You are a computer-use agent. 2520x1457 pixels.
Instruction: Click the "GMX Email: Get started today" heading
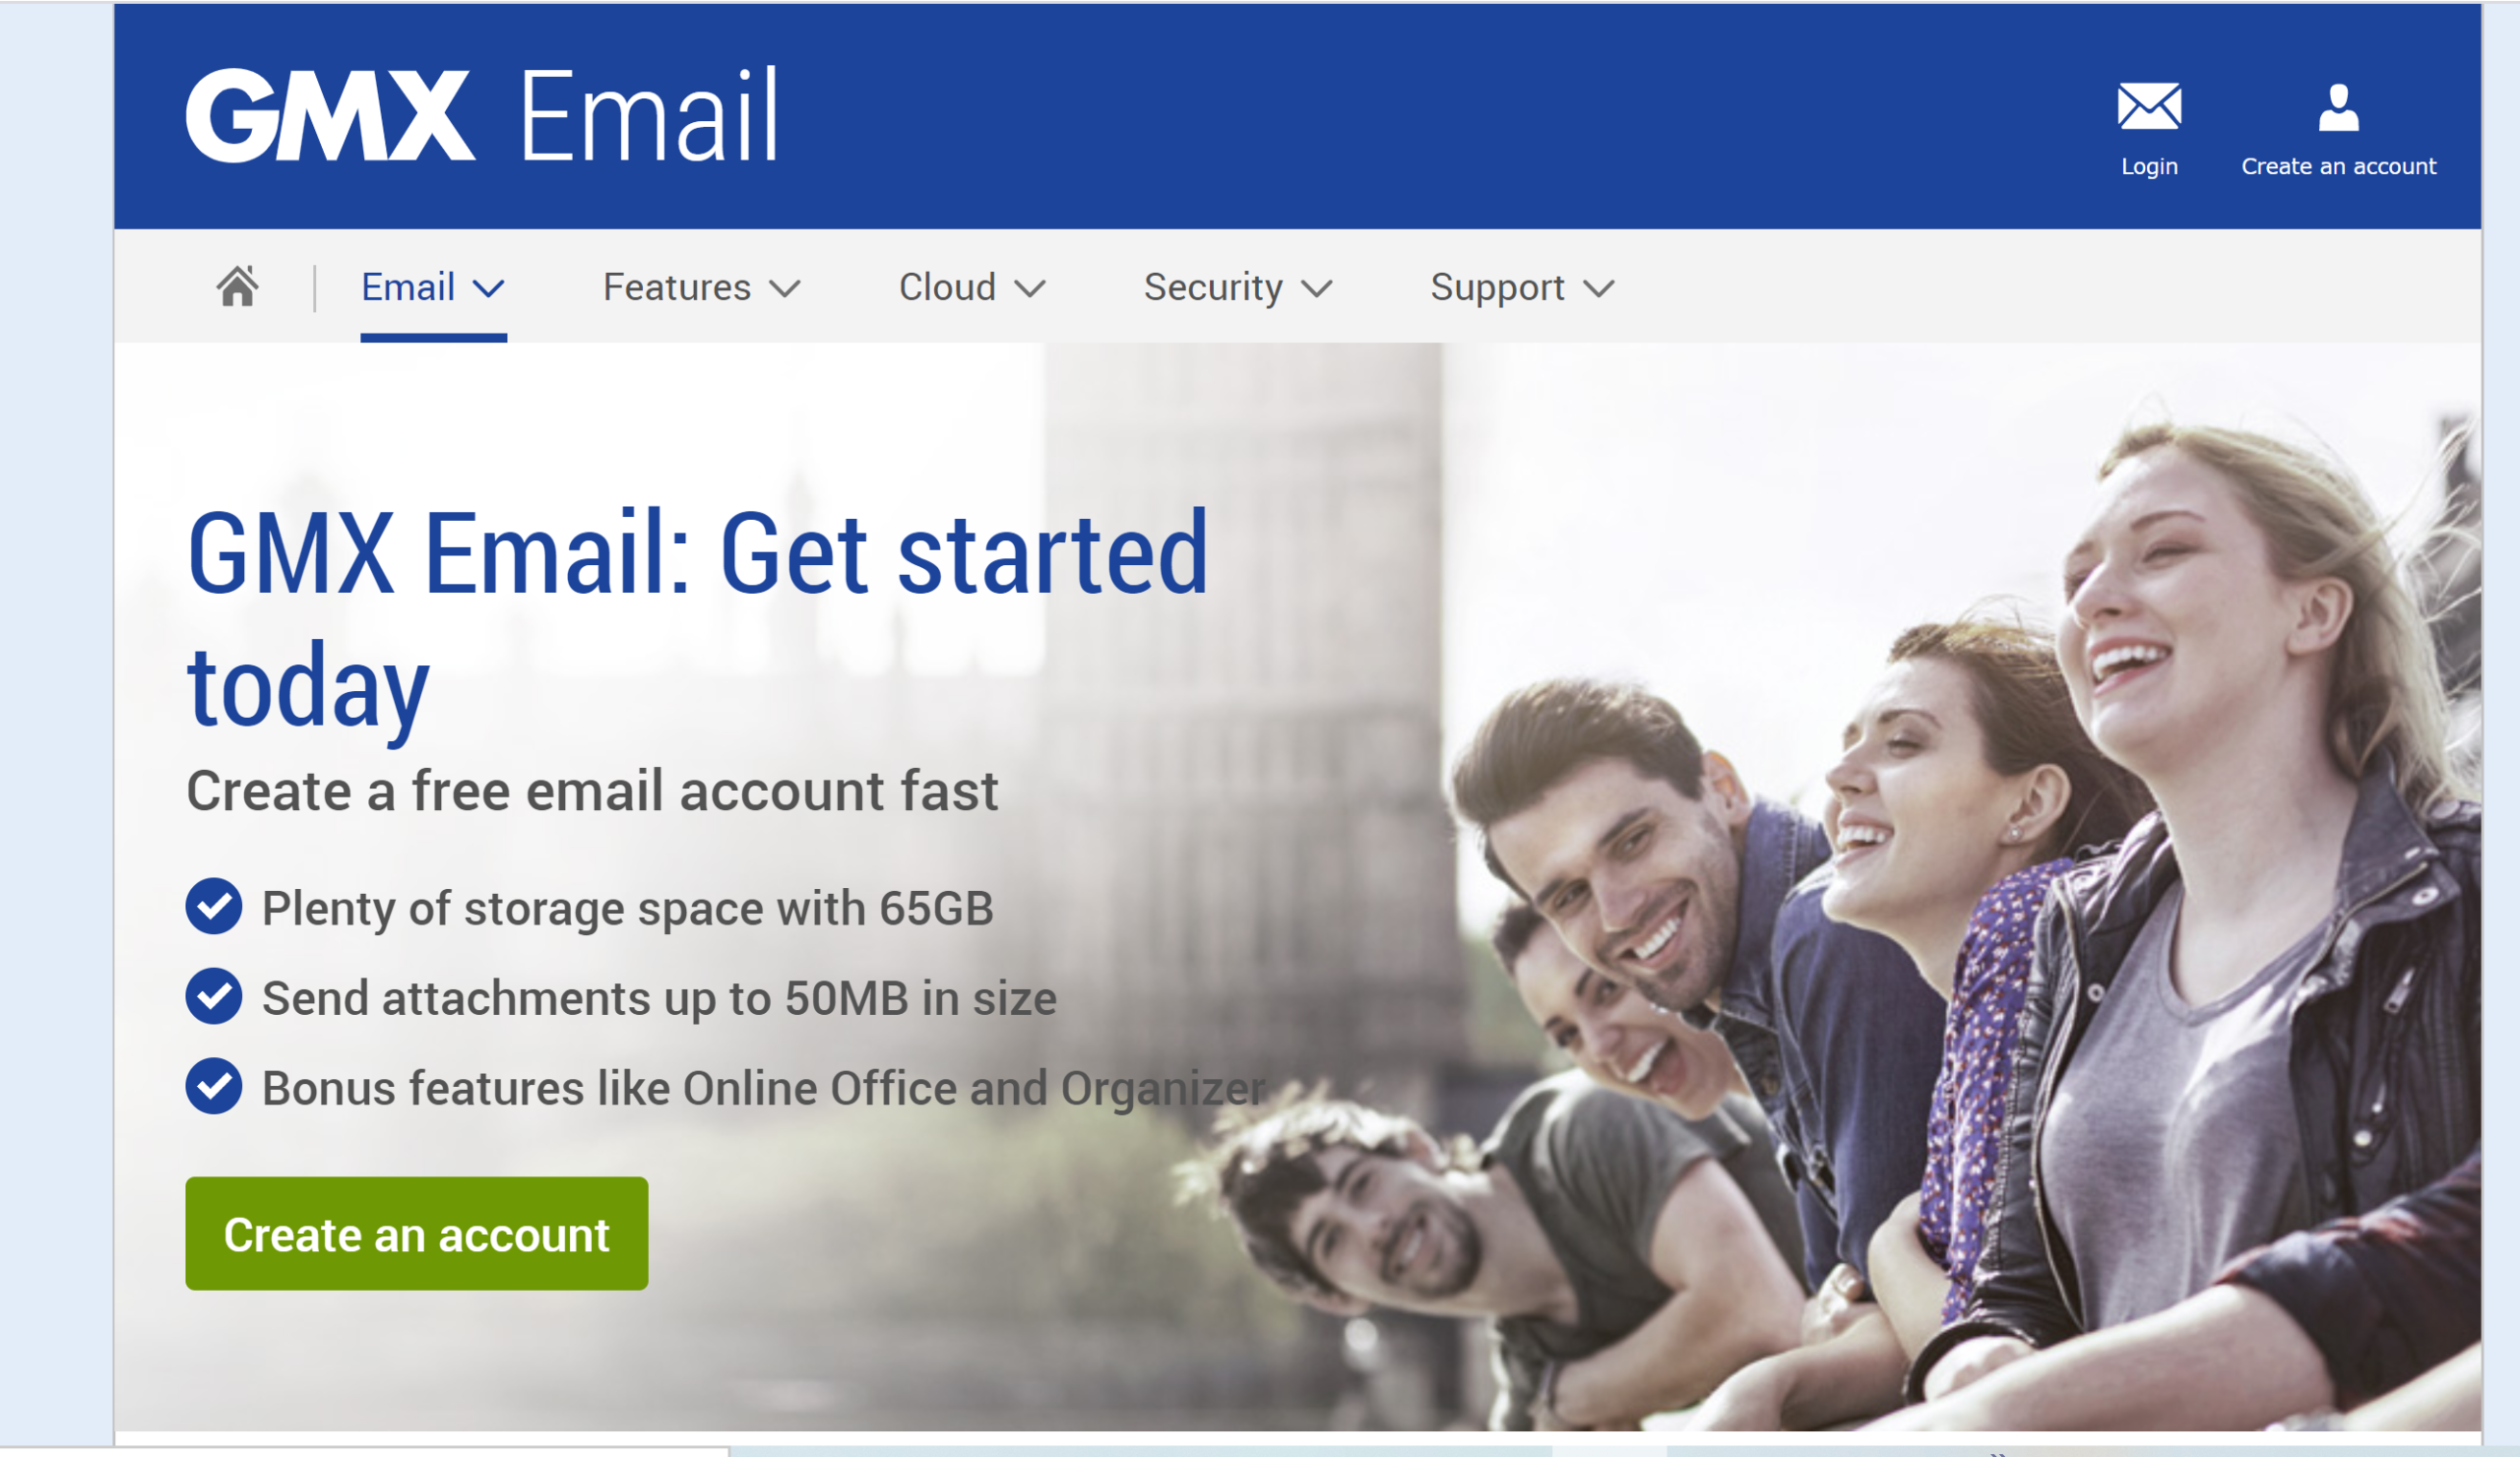click(x=697, y=618)
